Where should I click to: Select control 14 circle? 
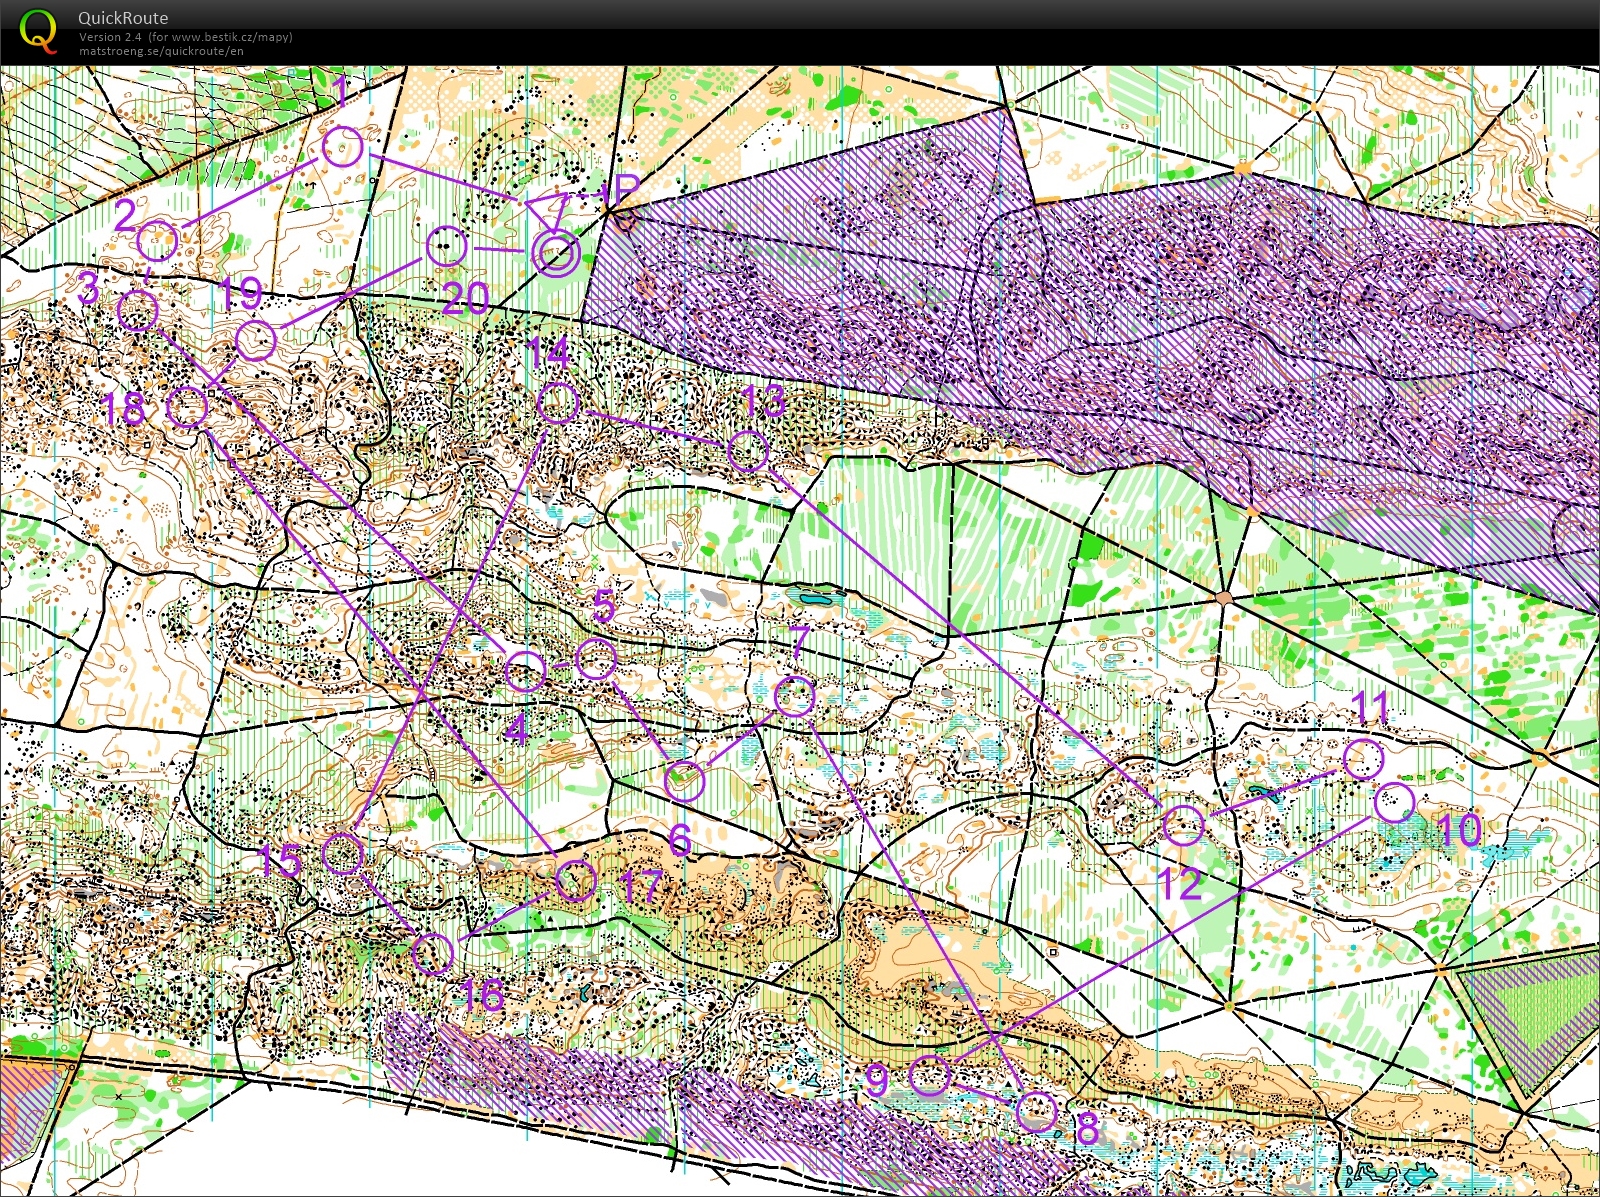click(558, 401)
